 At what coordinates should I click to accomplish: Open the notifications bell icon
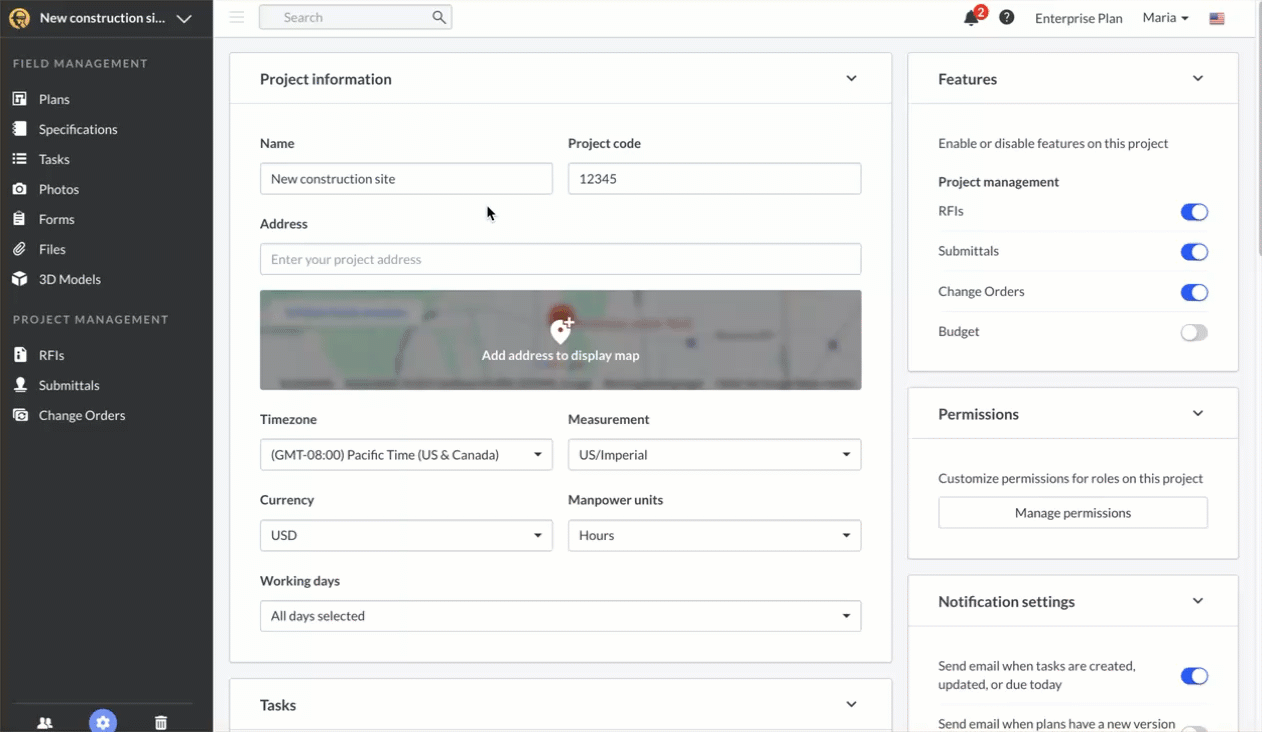971,18
